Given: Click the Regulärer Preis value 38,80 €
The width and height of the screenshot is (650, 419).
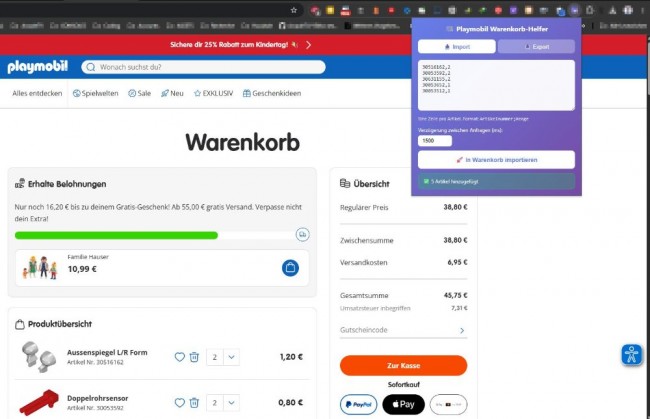Looking at the screenshot, I should [455, 207].
